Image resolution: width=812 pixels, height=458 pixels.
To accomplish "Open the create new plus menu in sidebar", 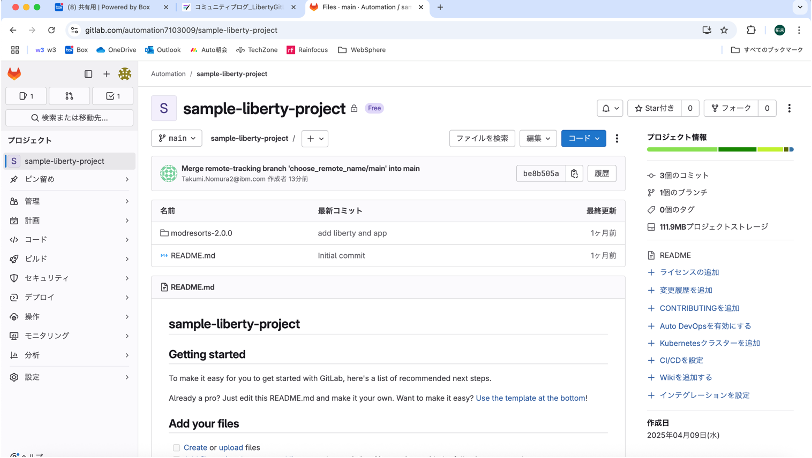I will (x=106, y=74).
